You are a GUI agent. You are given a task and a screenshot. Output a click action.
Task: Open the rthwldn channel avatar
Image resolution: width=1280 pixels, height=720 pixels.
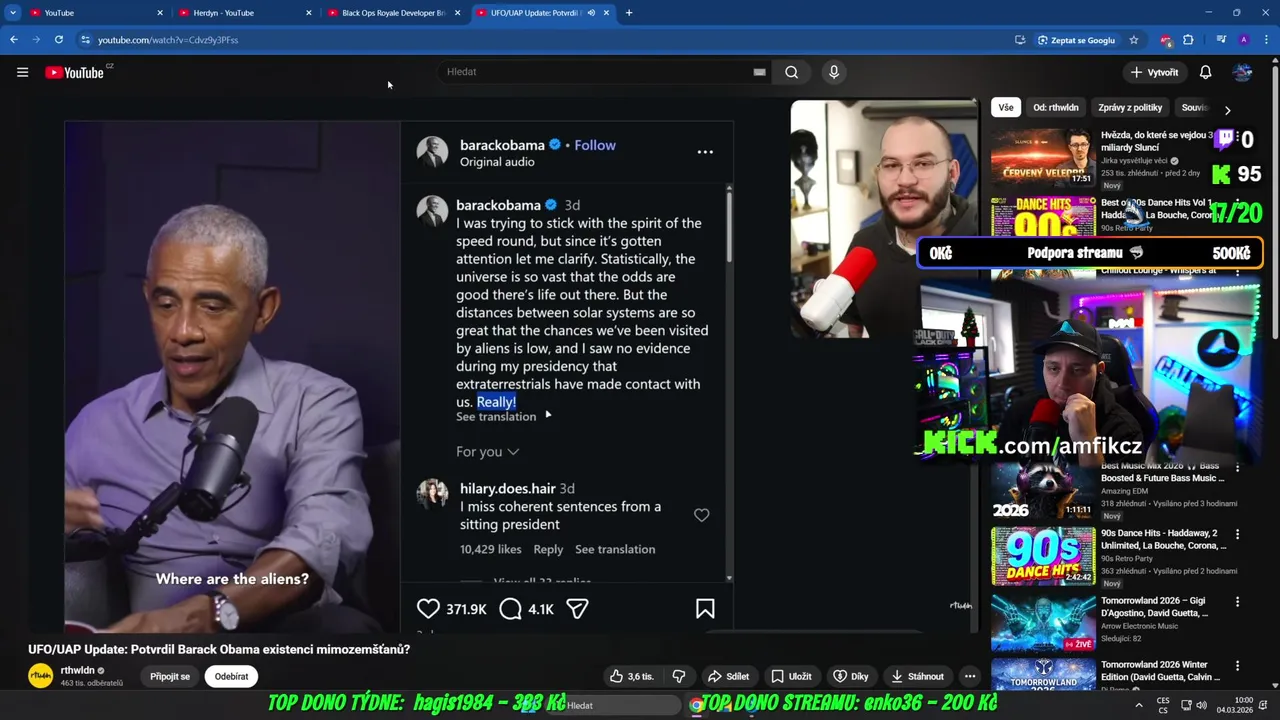coord(40,675)
